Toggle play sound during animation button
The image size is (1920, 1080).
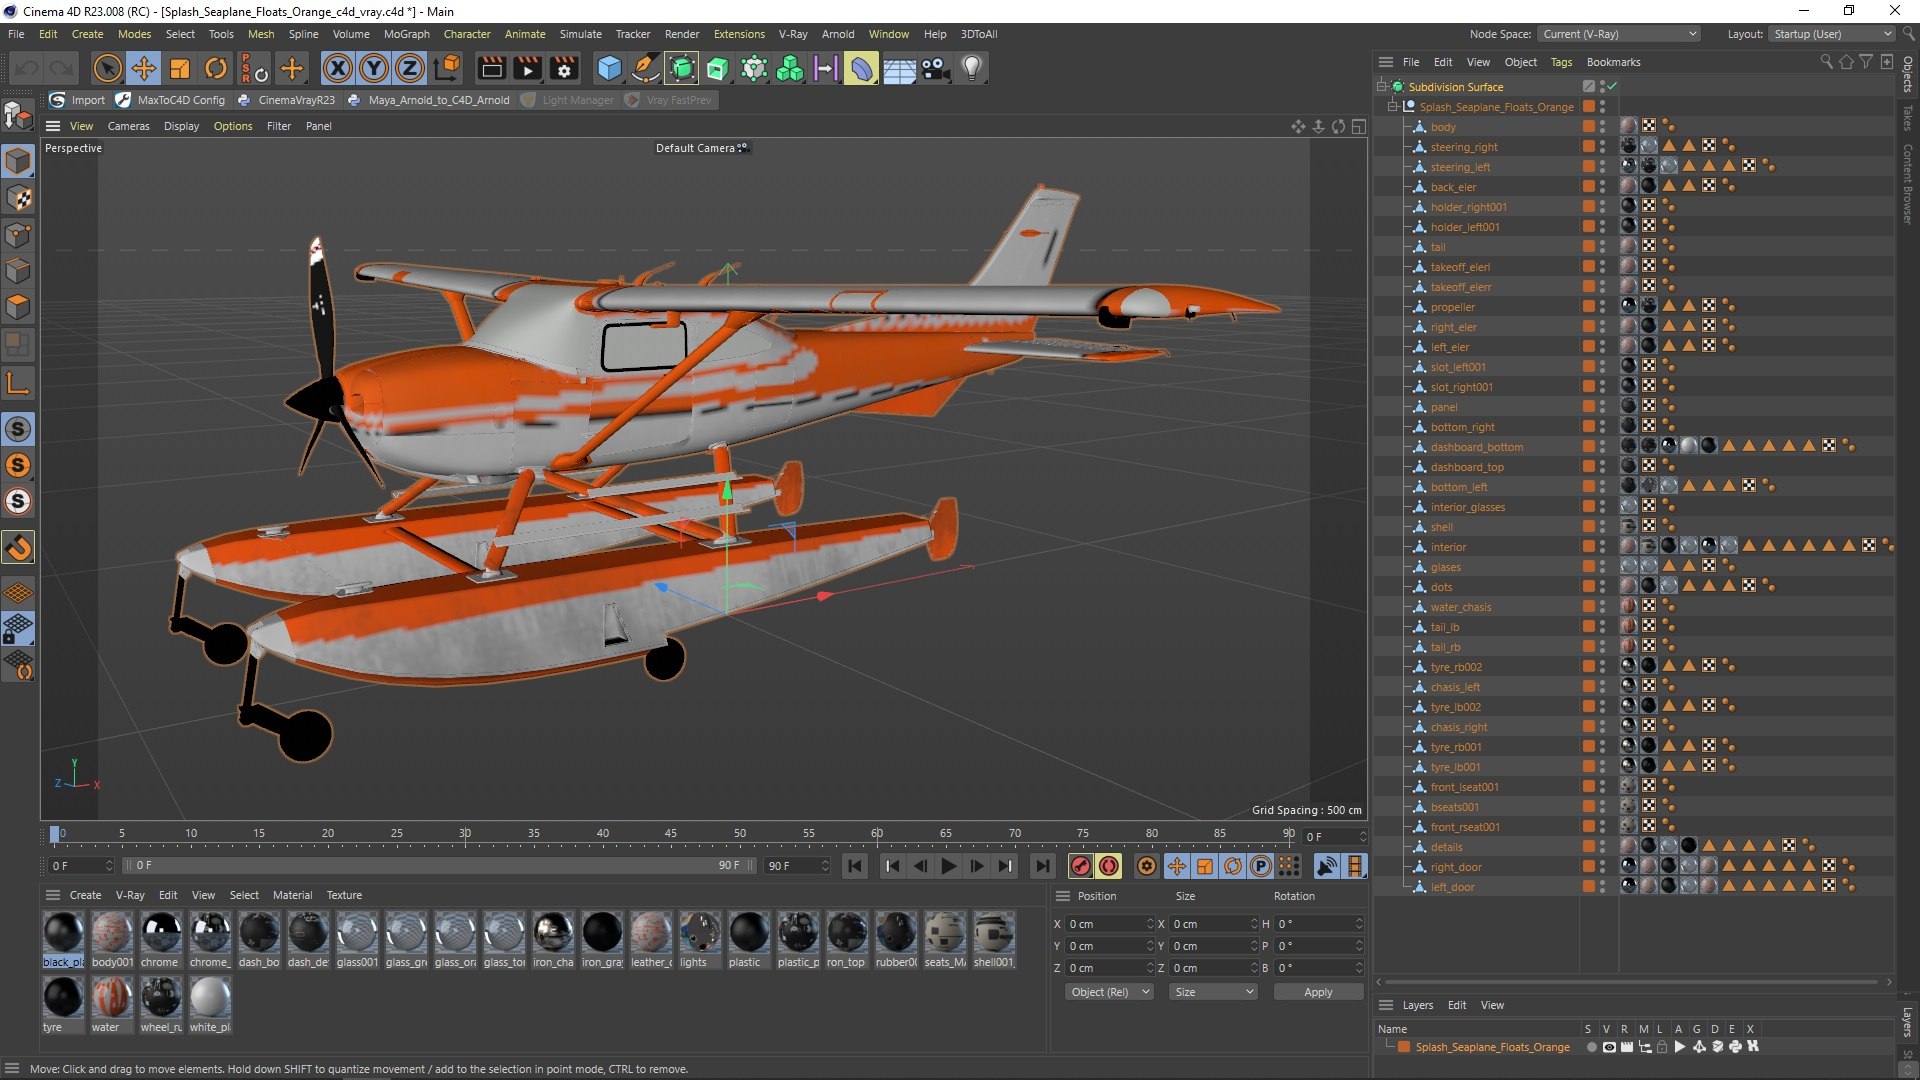1326,866
